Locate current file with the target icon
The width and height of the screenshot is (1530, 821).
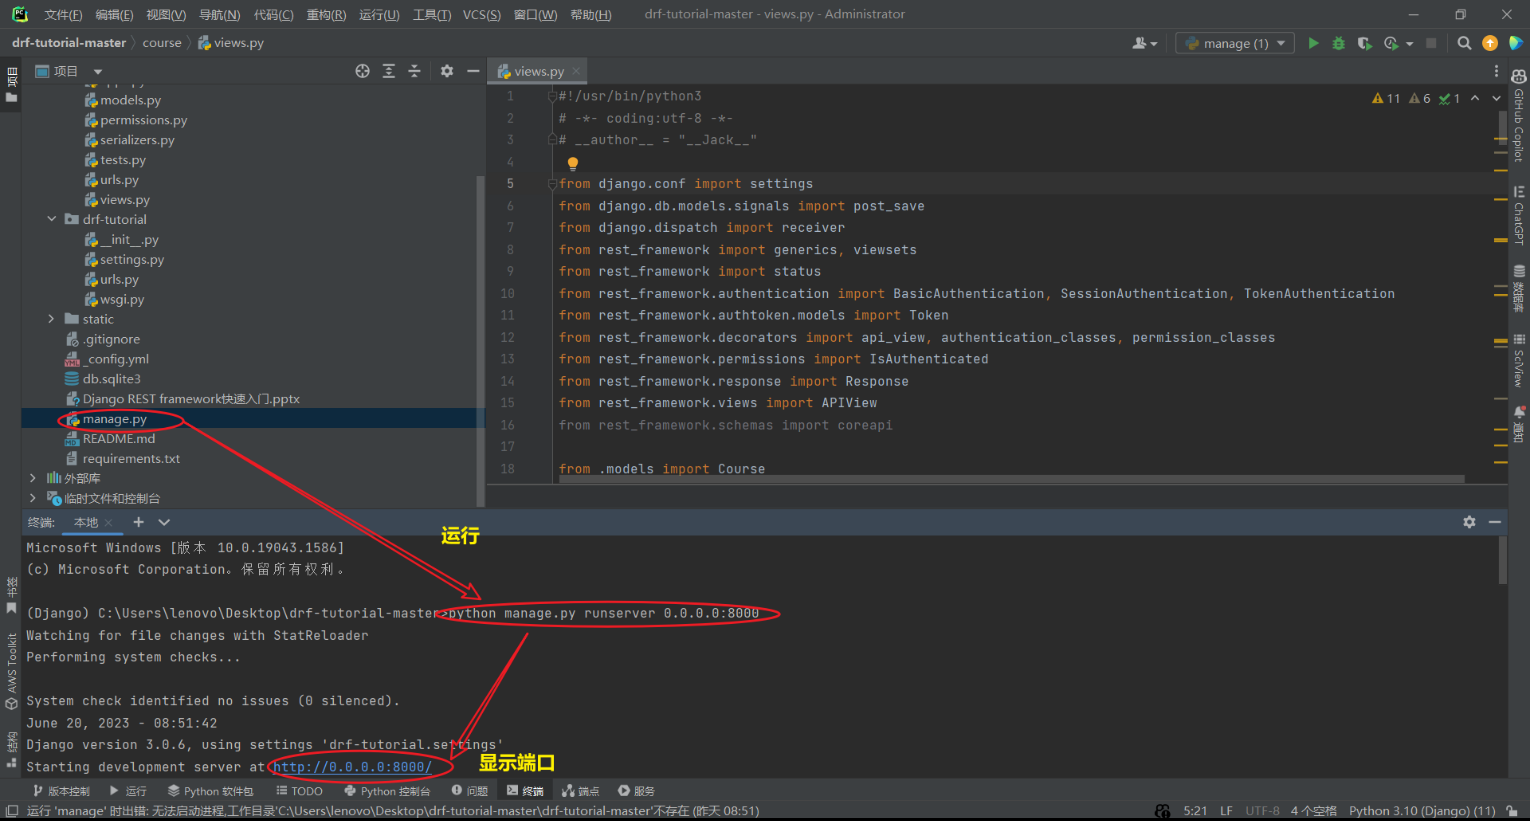click(x=362, y=71)
